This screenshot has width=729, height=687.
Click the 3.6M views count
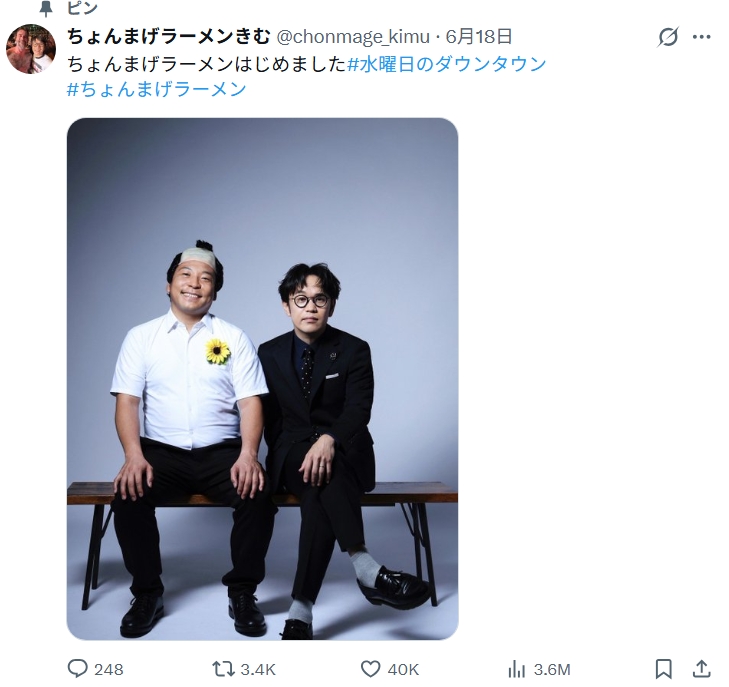(552, 669)
